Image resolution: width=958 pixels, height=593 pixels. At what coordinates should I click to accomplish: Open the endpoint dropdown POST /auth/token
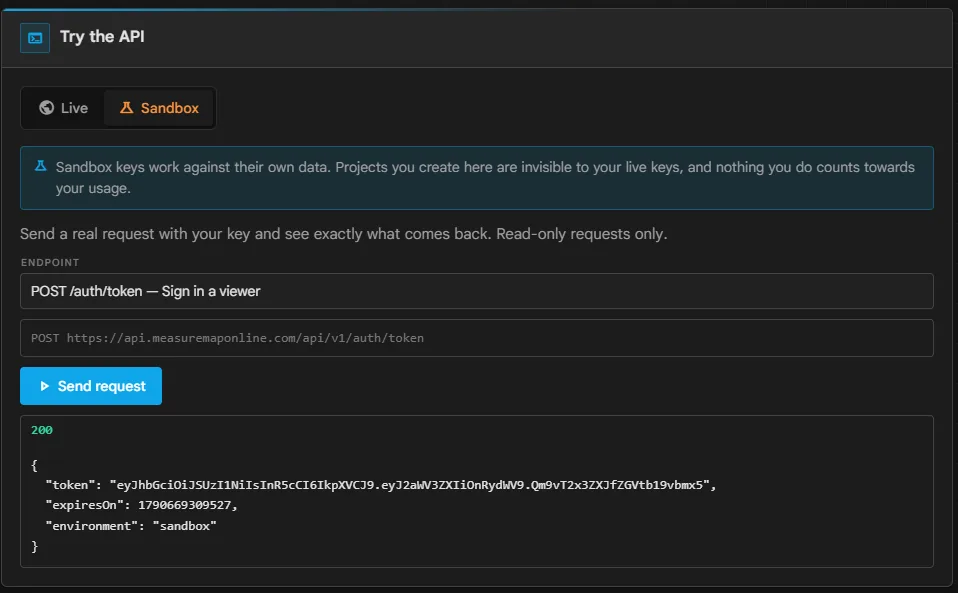pyautogui.click(x=477, y=291)
